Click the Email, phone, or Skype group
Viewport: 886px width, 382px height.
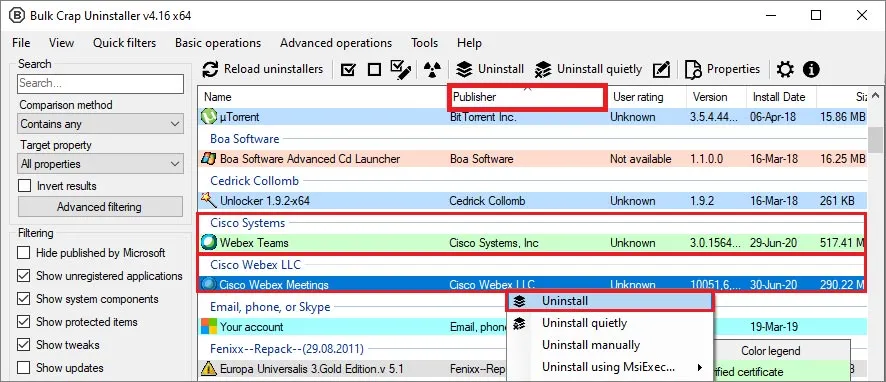[270, 307]
